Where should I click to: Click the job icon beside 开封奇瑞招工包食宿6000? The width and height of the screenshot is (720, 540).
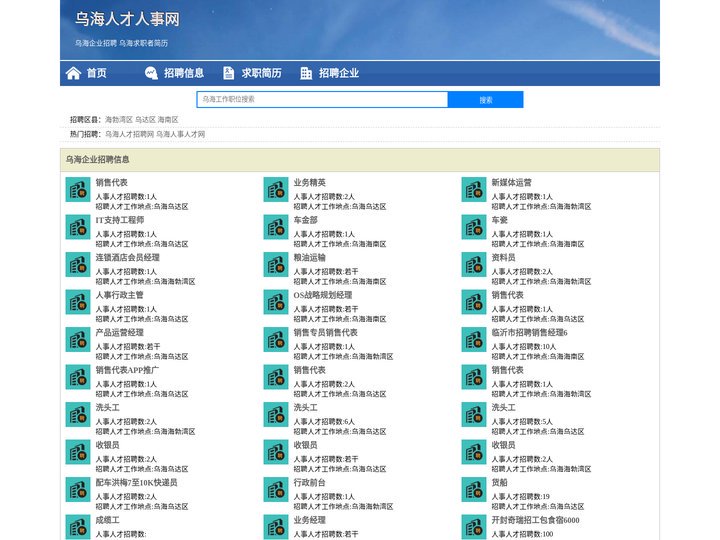(x=474, y=527)
